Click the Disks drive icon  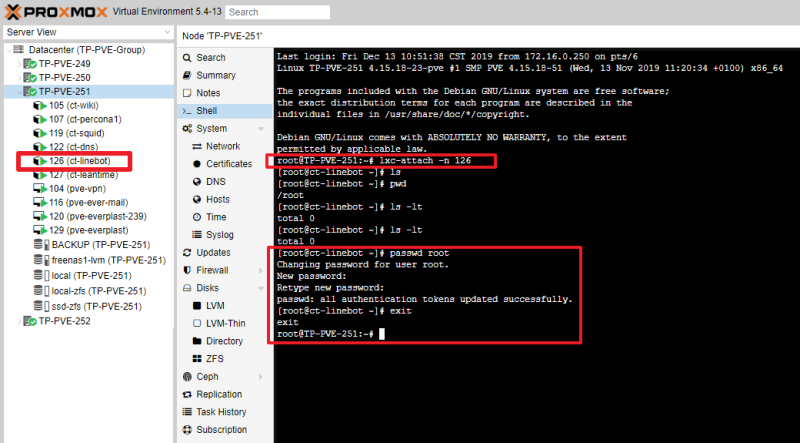[x=187, y=288]
